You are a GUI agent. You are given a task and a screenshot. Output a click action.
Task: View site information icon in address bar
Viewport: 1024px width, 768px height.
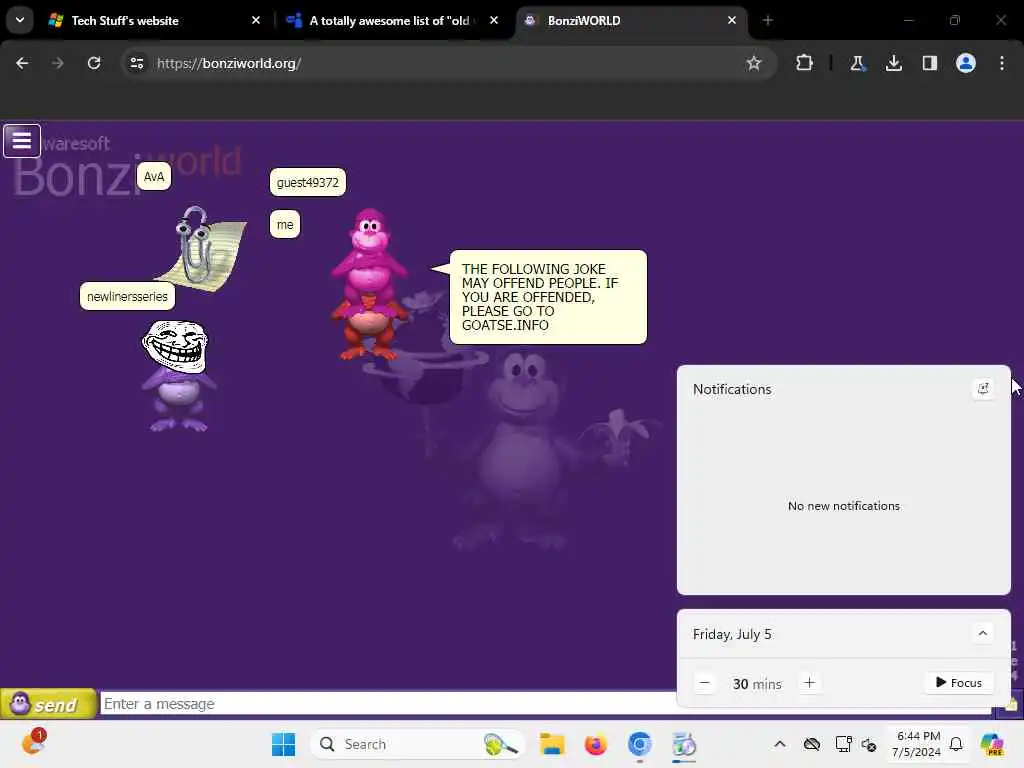coord(136,63)
